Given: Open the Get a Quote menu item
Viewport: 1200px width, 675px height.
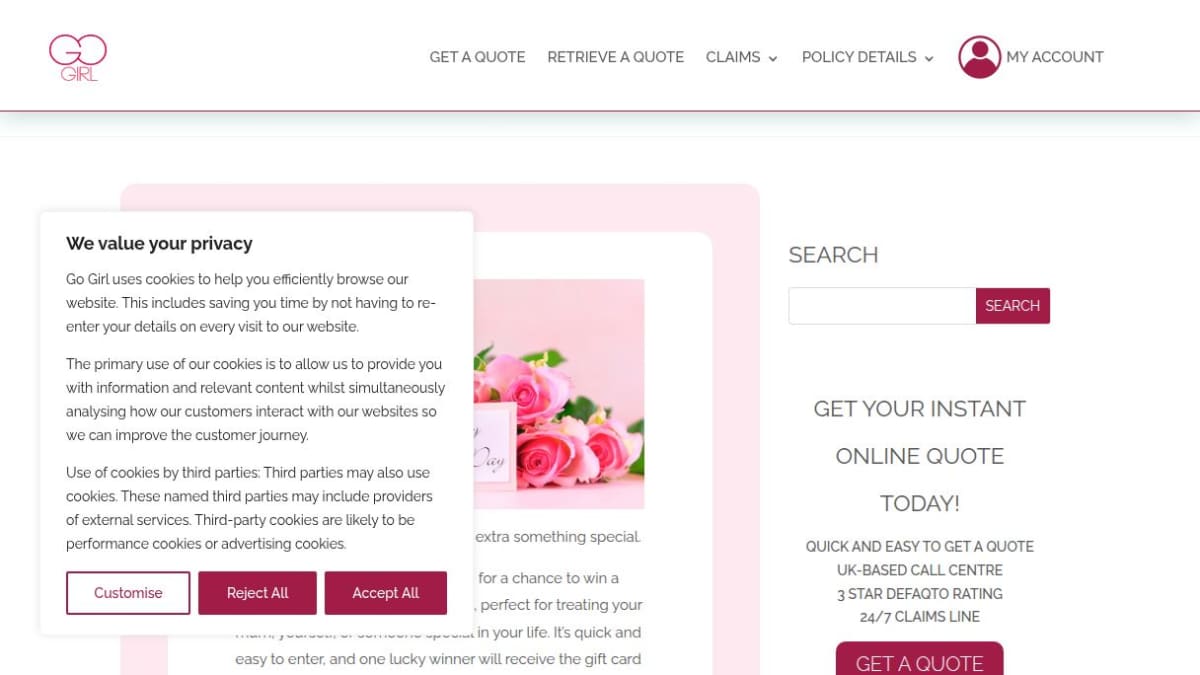Looking at the screenshot, I should (477, 57).
